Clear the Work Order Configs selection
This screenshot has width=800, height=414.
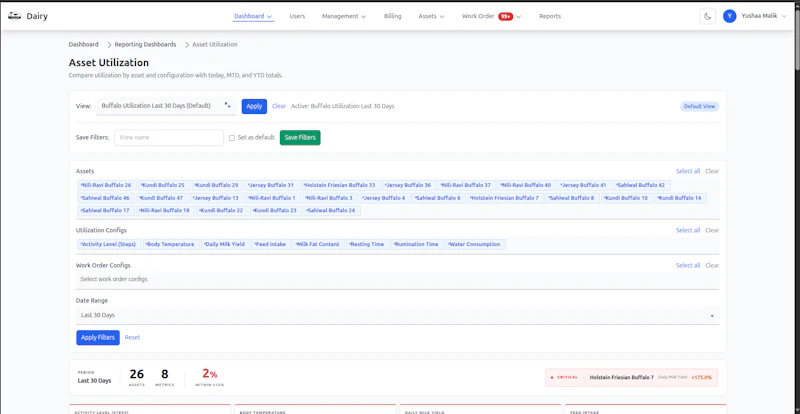(712, 265)
